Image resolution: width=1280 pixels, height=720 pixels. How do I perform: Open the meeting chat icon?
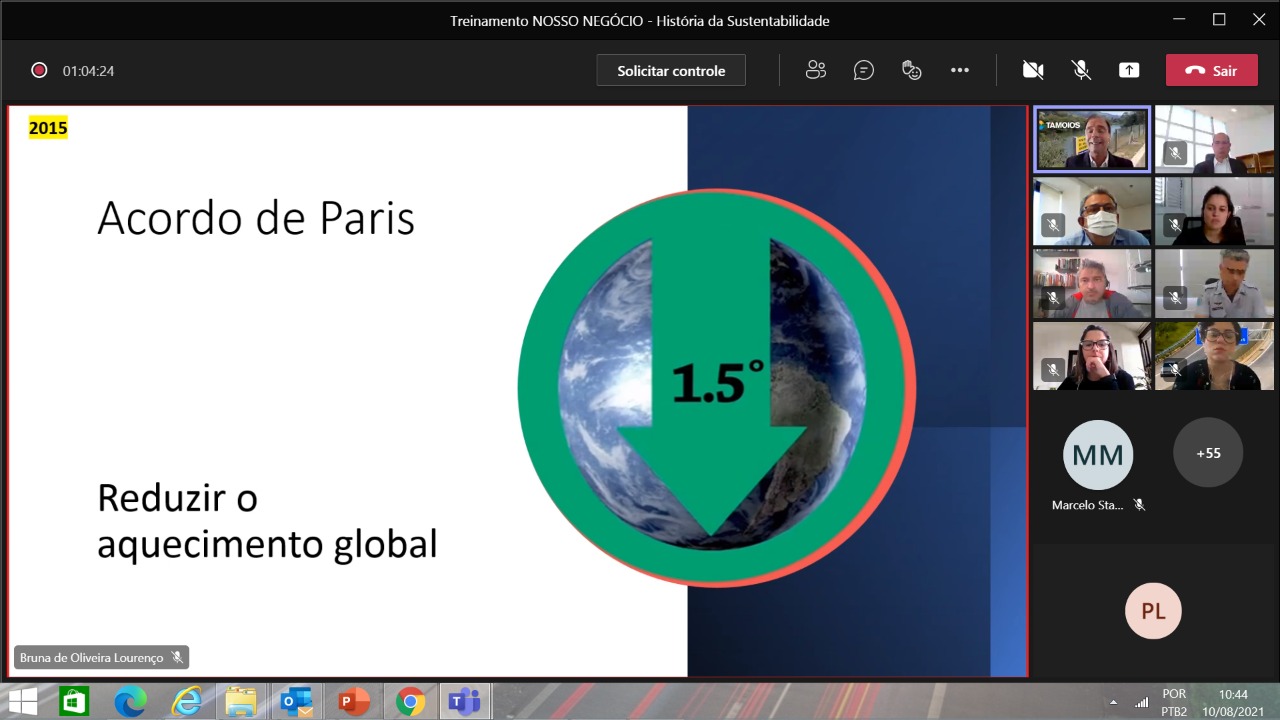(864, 70)
